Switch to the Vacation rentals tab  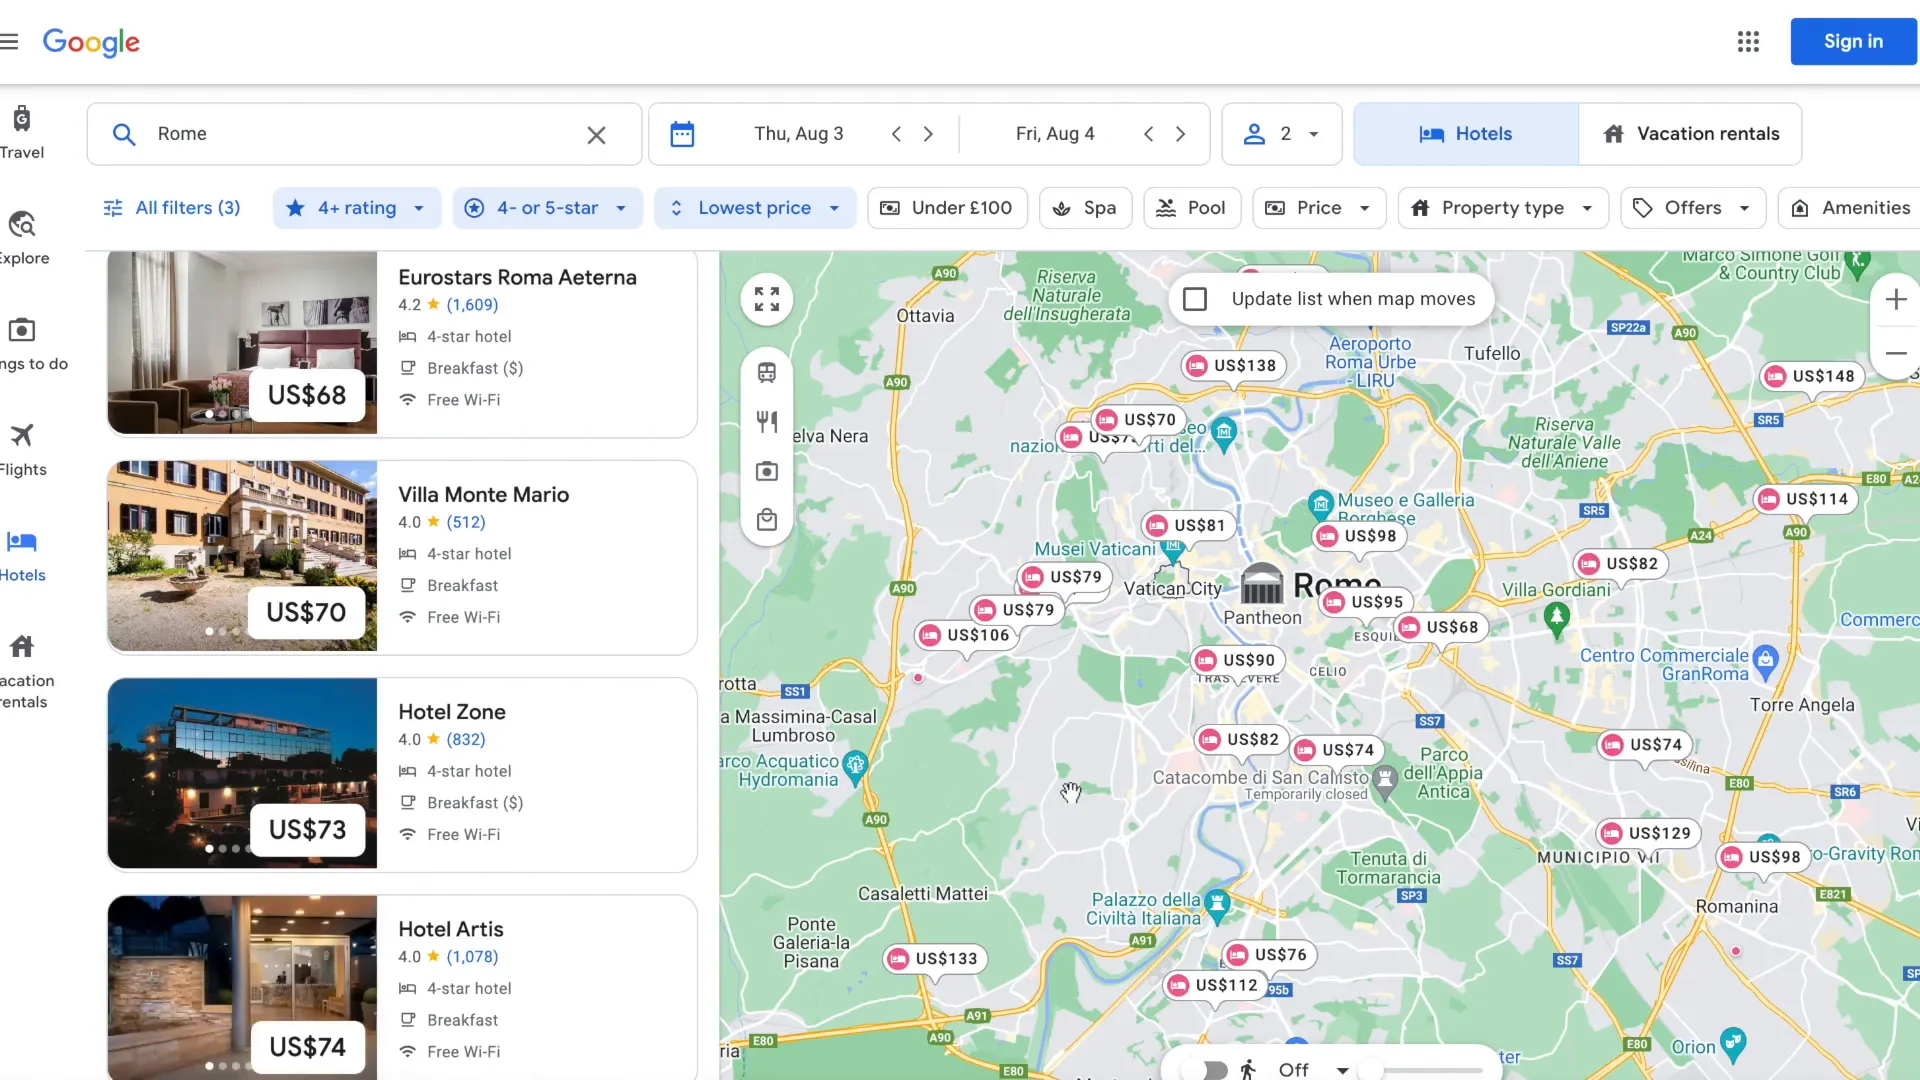tap(1690, 134)
